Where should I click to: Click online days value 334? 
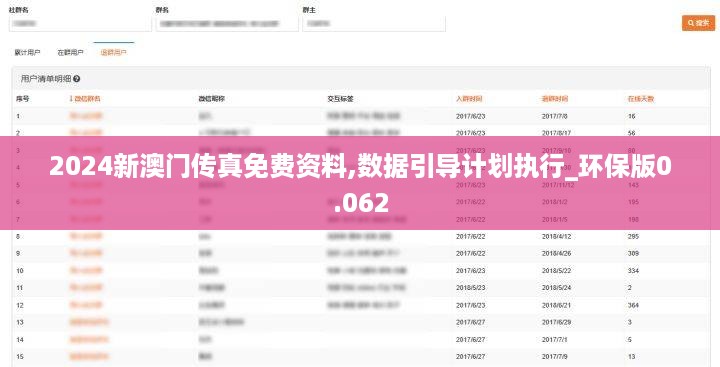[633, 271]
